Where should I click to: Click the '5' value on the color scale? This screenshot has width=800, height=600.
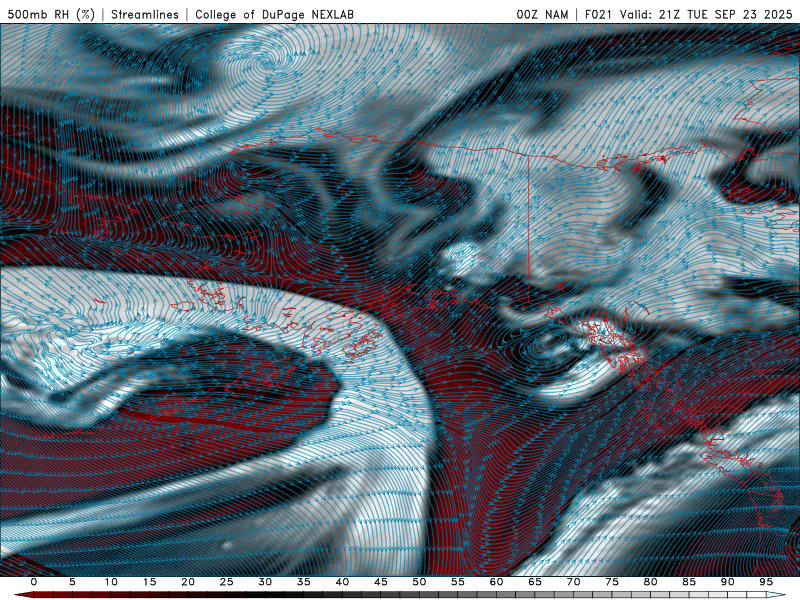click(72, 582)
